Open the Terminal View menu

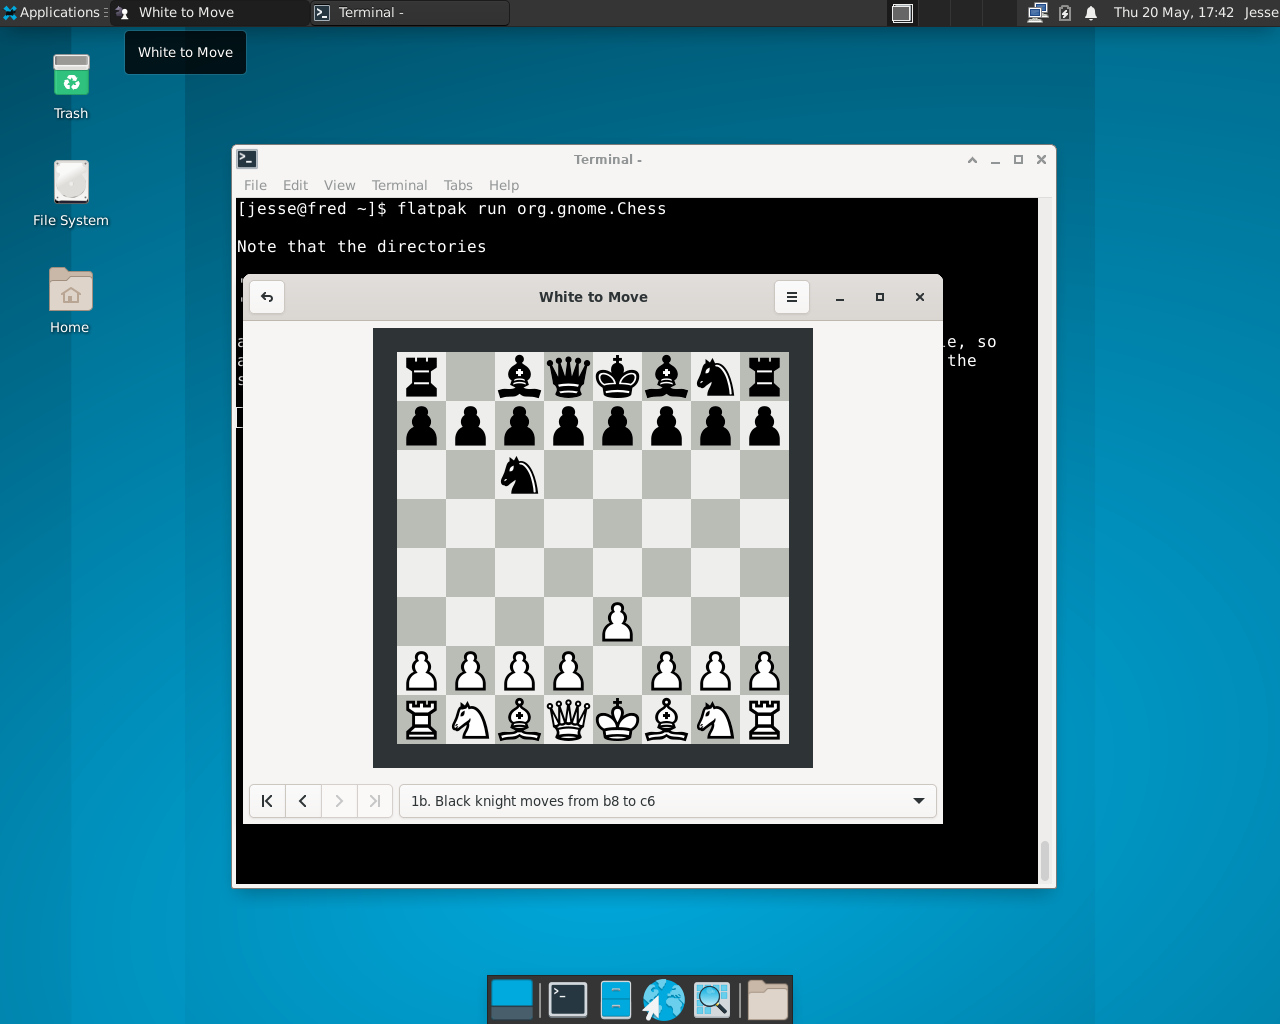click(339, 185)
